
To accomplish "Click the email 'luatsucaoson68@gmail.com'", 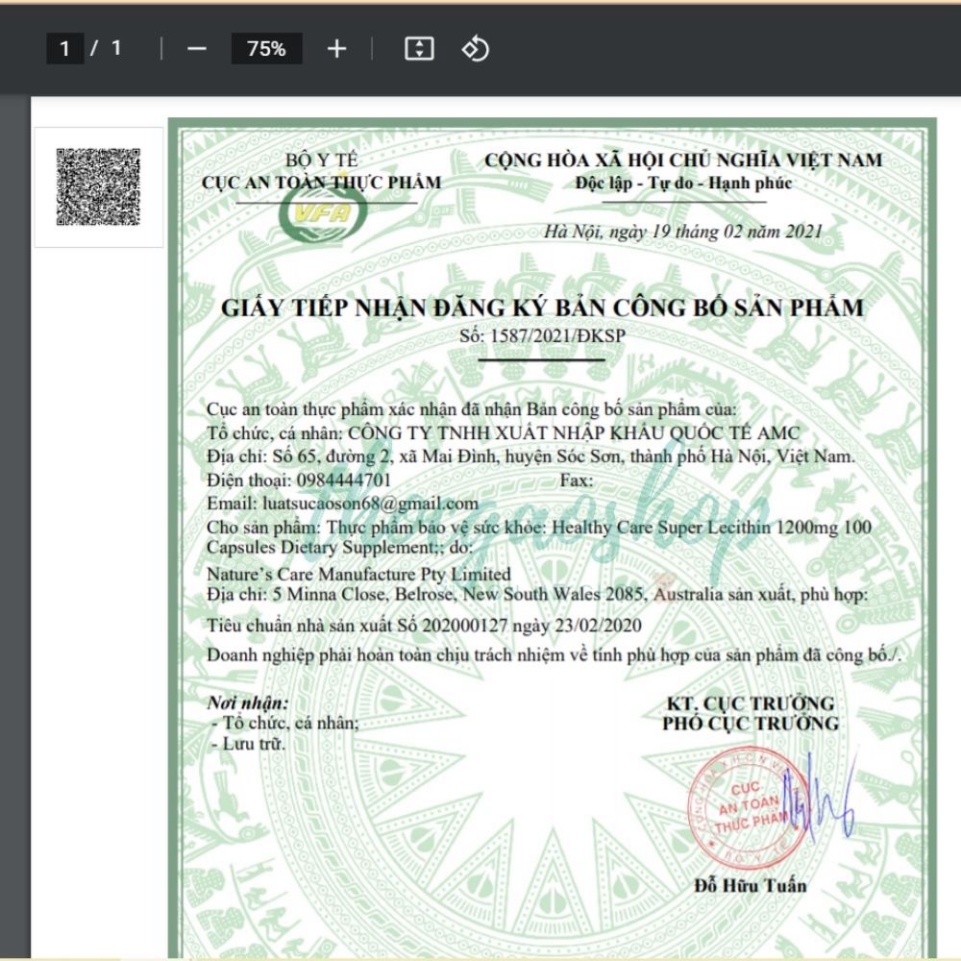I will click(x=370, y=504).
